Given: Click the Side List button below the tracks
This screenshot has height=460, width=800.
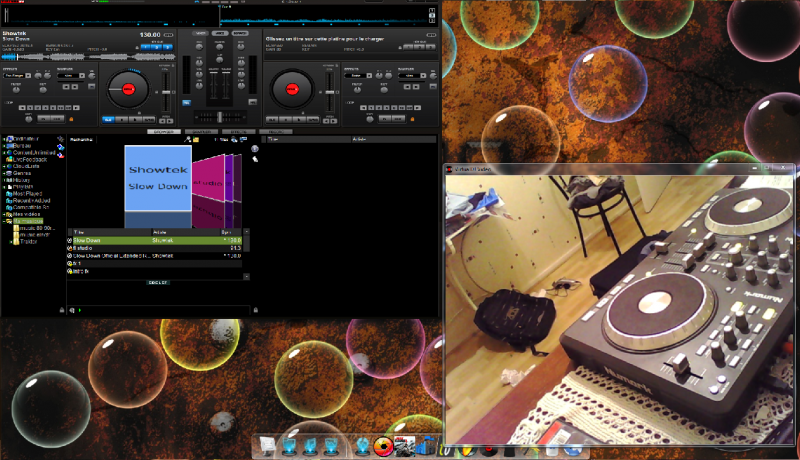Looking at the screenshot, I should (158, 283).
